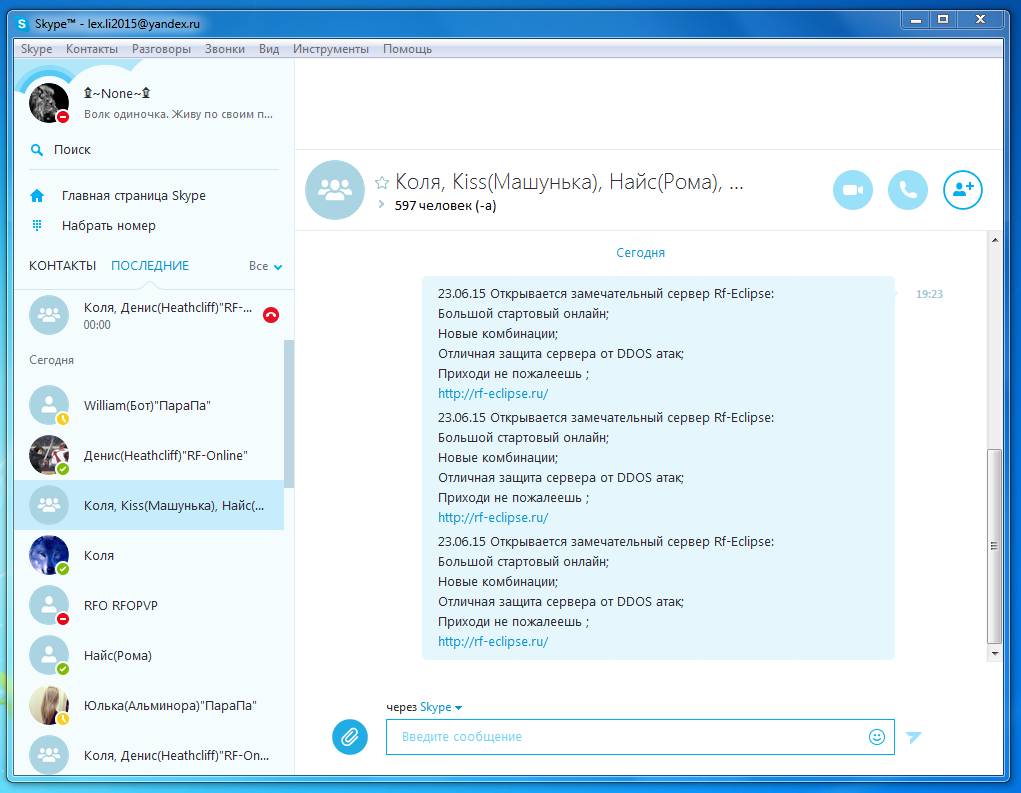Hang up the ongoing group call
1021x793 pixels.
(271, 315)
